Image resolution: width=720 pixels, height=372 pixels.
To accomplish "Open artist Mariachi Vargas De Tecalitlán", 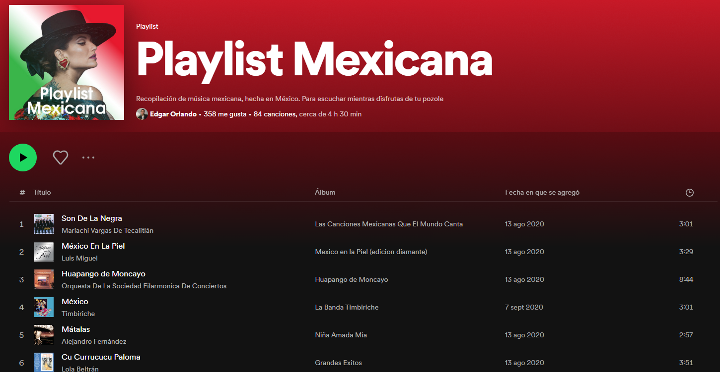I will [107, 231].
